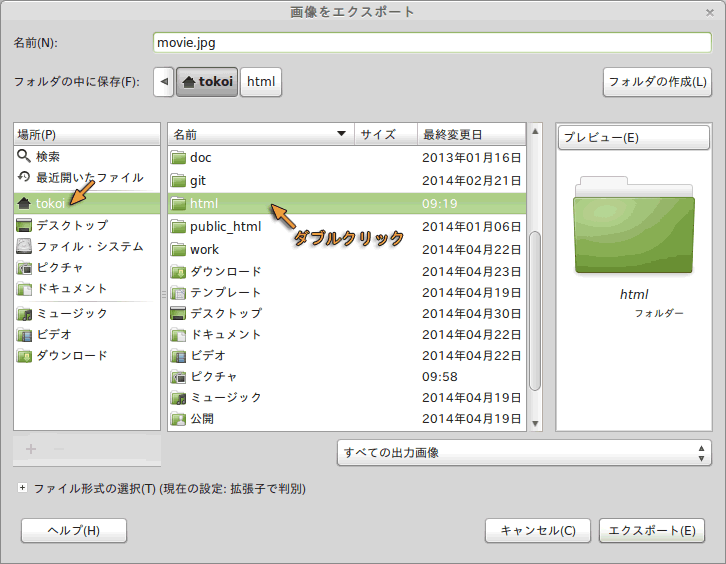726x564 pixels.
Task: Click the search magnifier icon in Places
Action: (25, 157)
